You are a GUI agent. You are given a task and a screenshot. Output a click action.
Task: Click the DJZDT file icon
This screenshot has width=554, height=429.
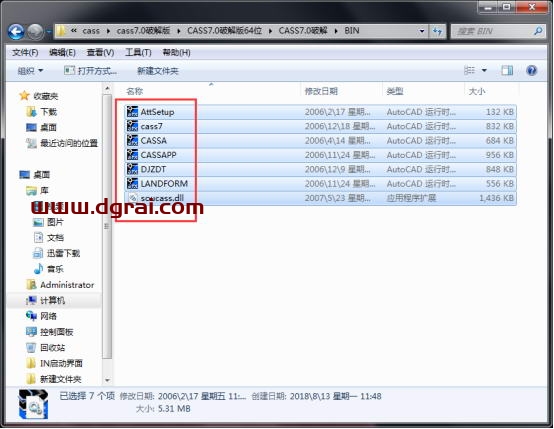click(132, 169)
